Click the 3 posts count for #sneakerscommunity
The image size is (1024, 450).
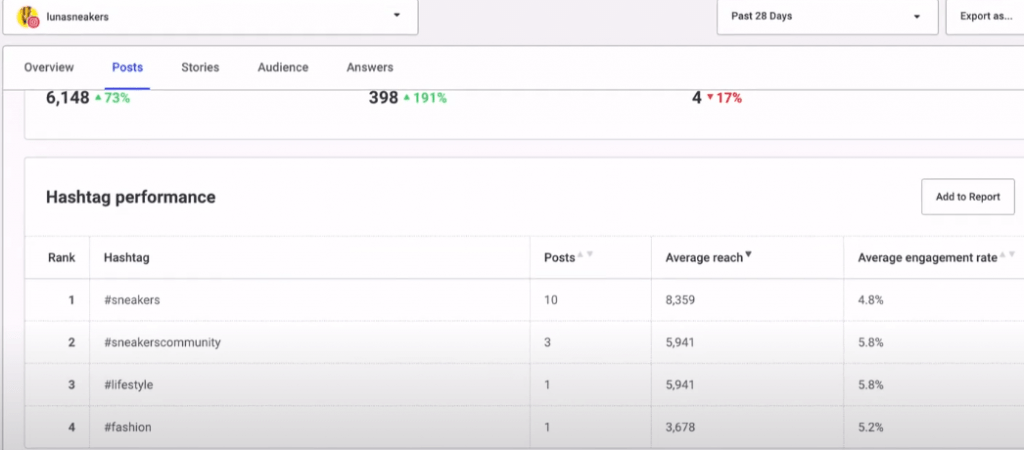pos(547,342)
